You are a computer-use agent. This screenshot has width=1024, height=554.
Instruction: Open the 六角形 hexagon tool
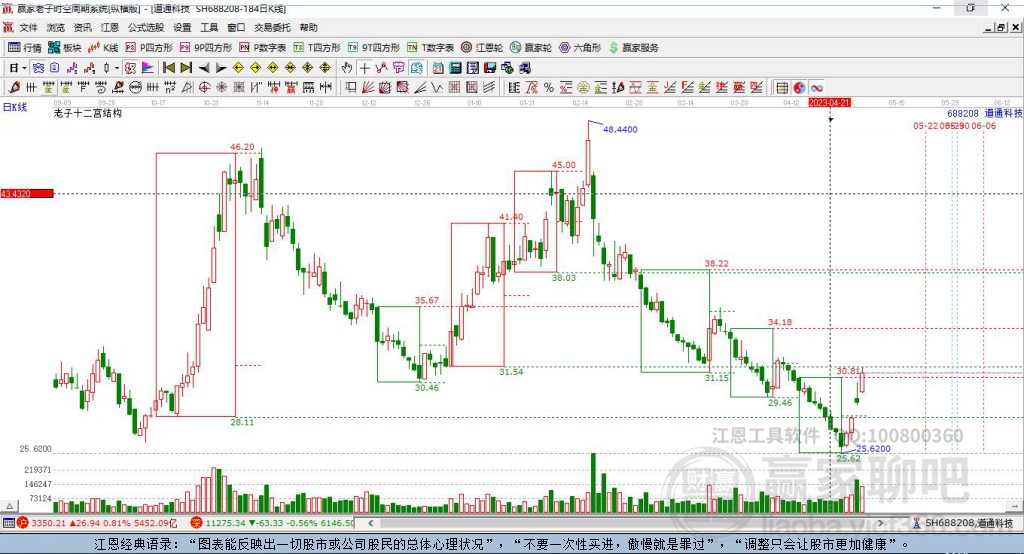580,48
